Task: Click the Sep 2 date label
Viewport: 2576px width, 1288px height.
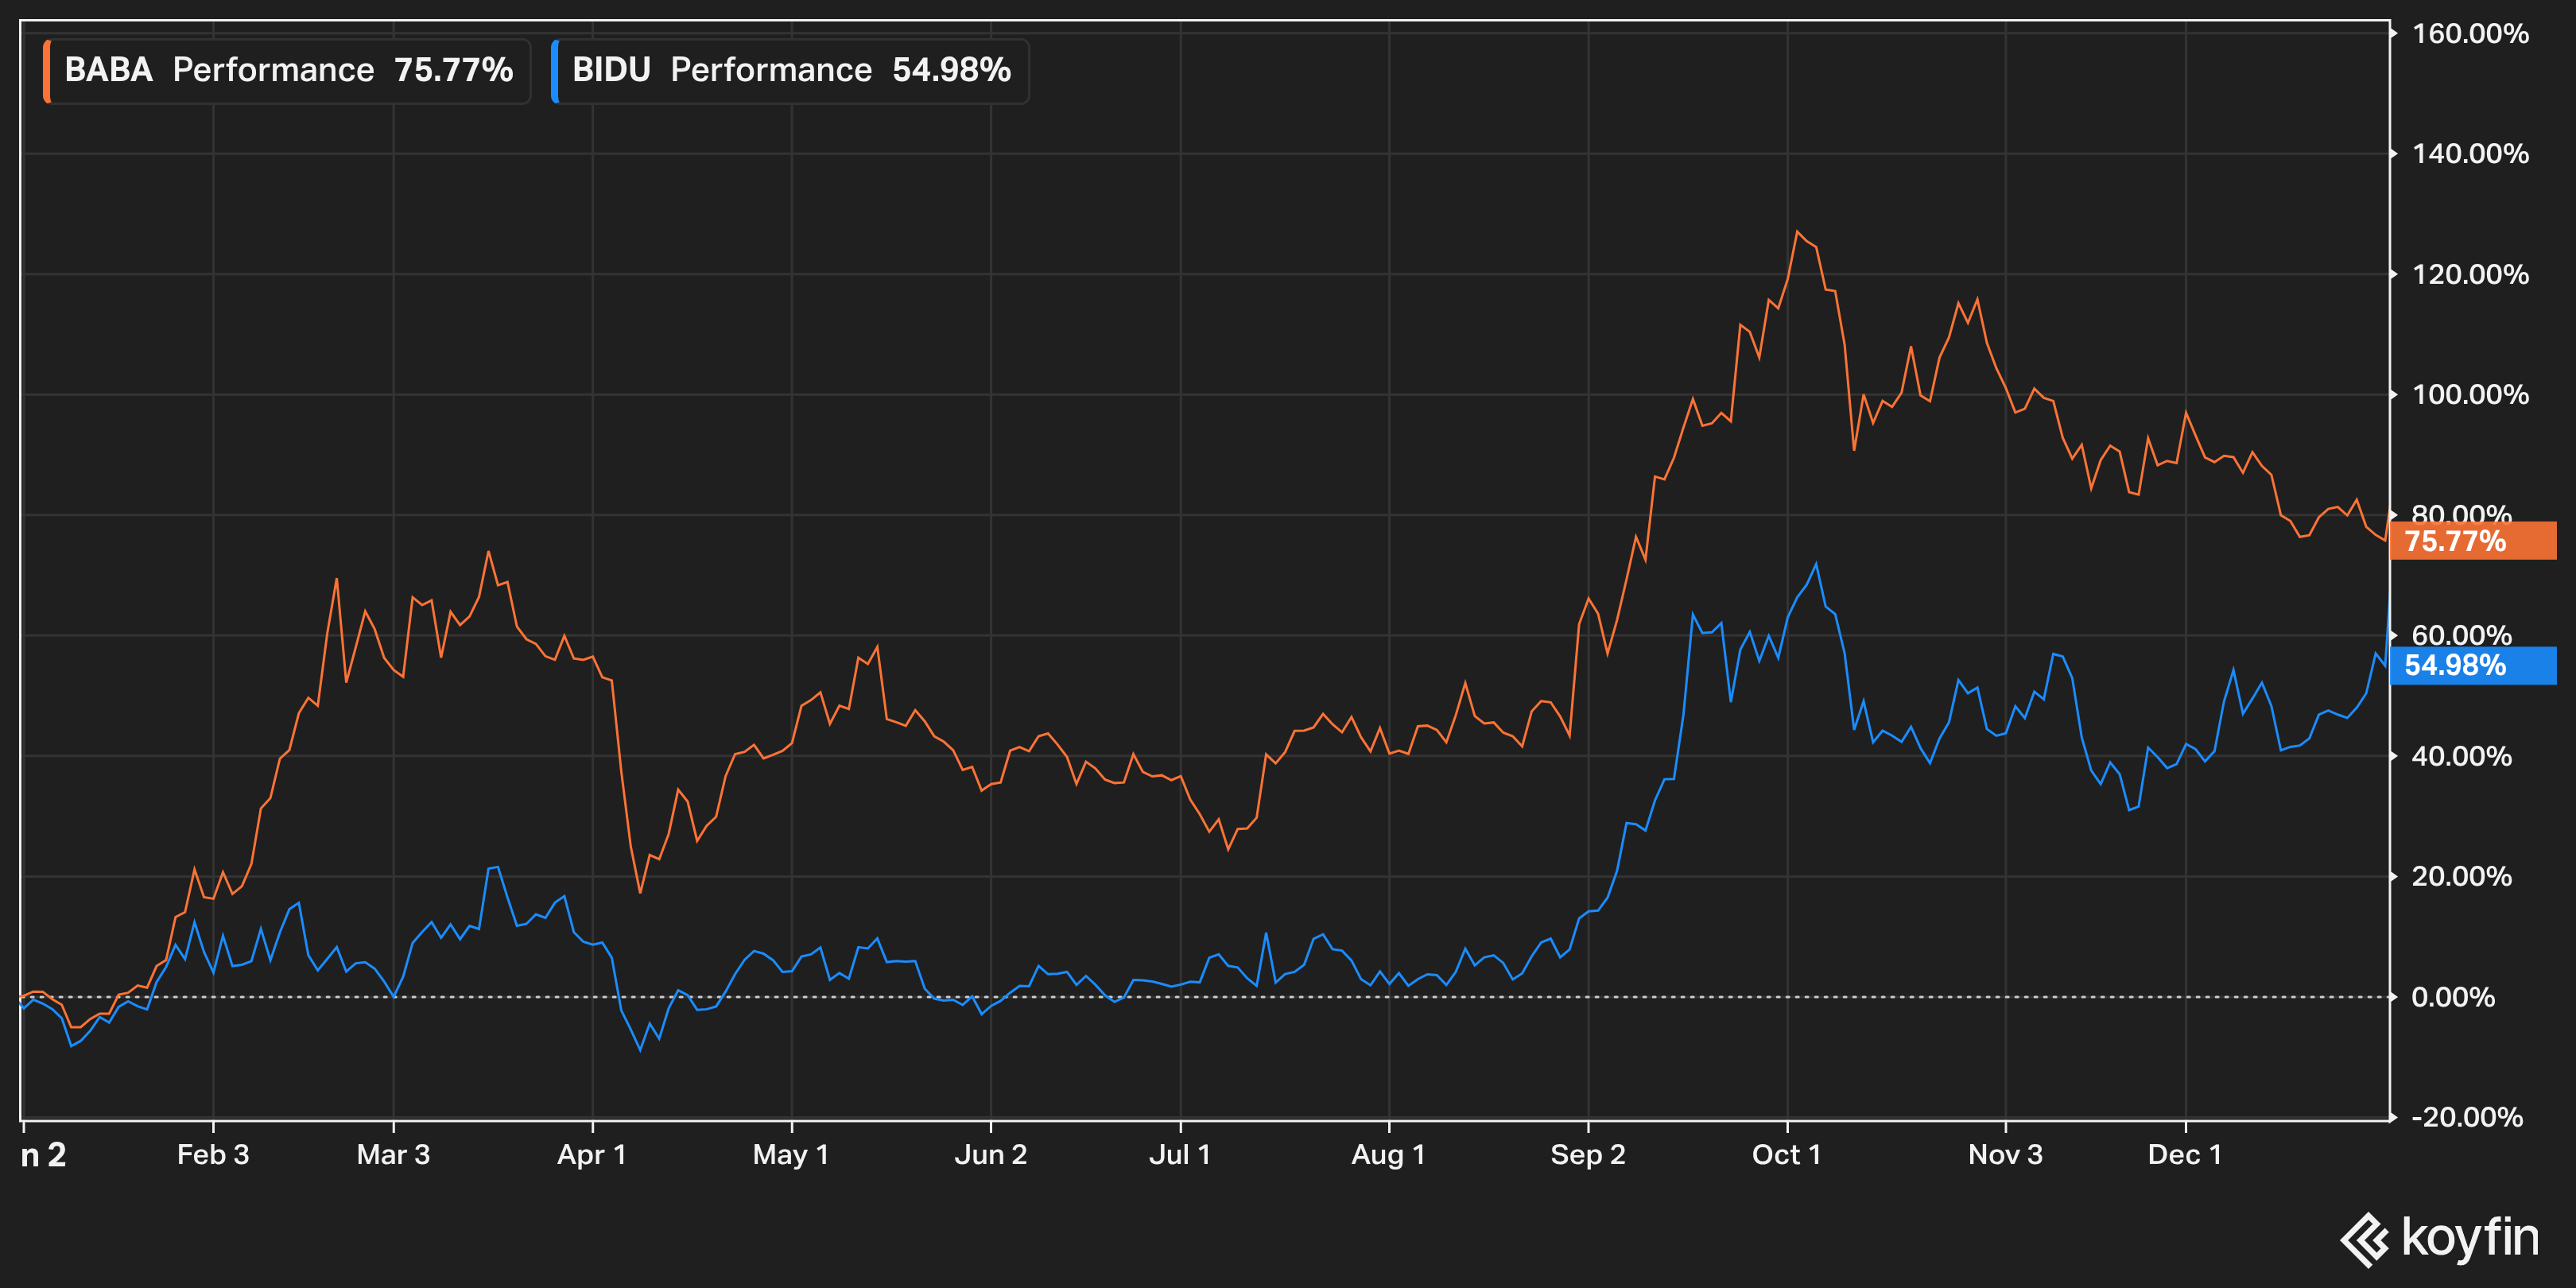Action: [1587, 1154]
